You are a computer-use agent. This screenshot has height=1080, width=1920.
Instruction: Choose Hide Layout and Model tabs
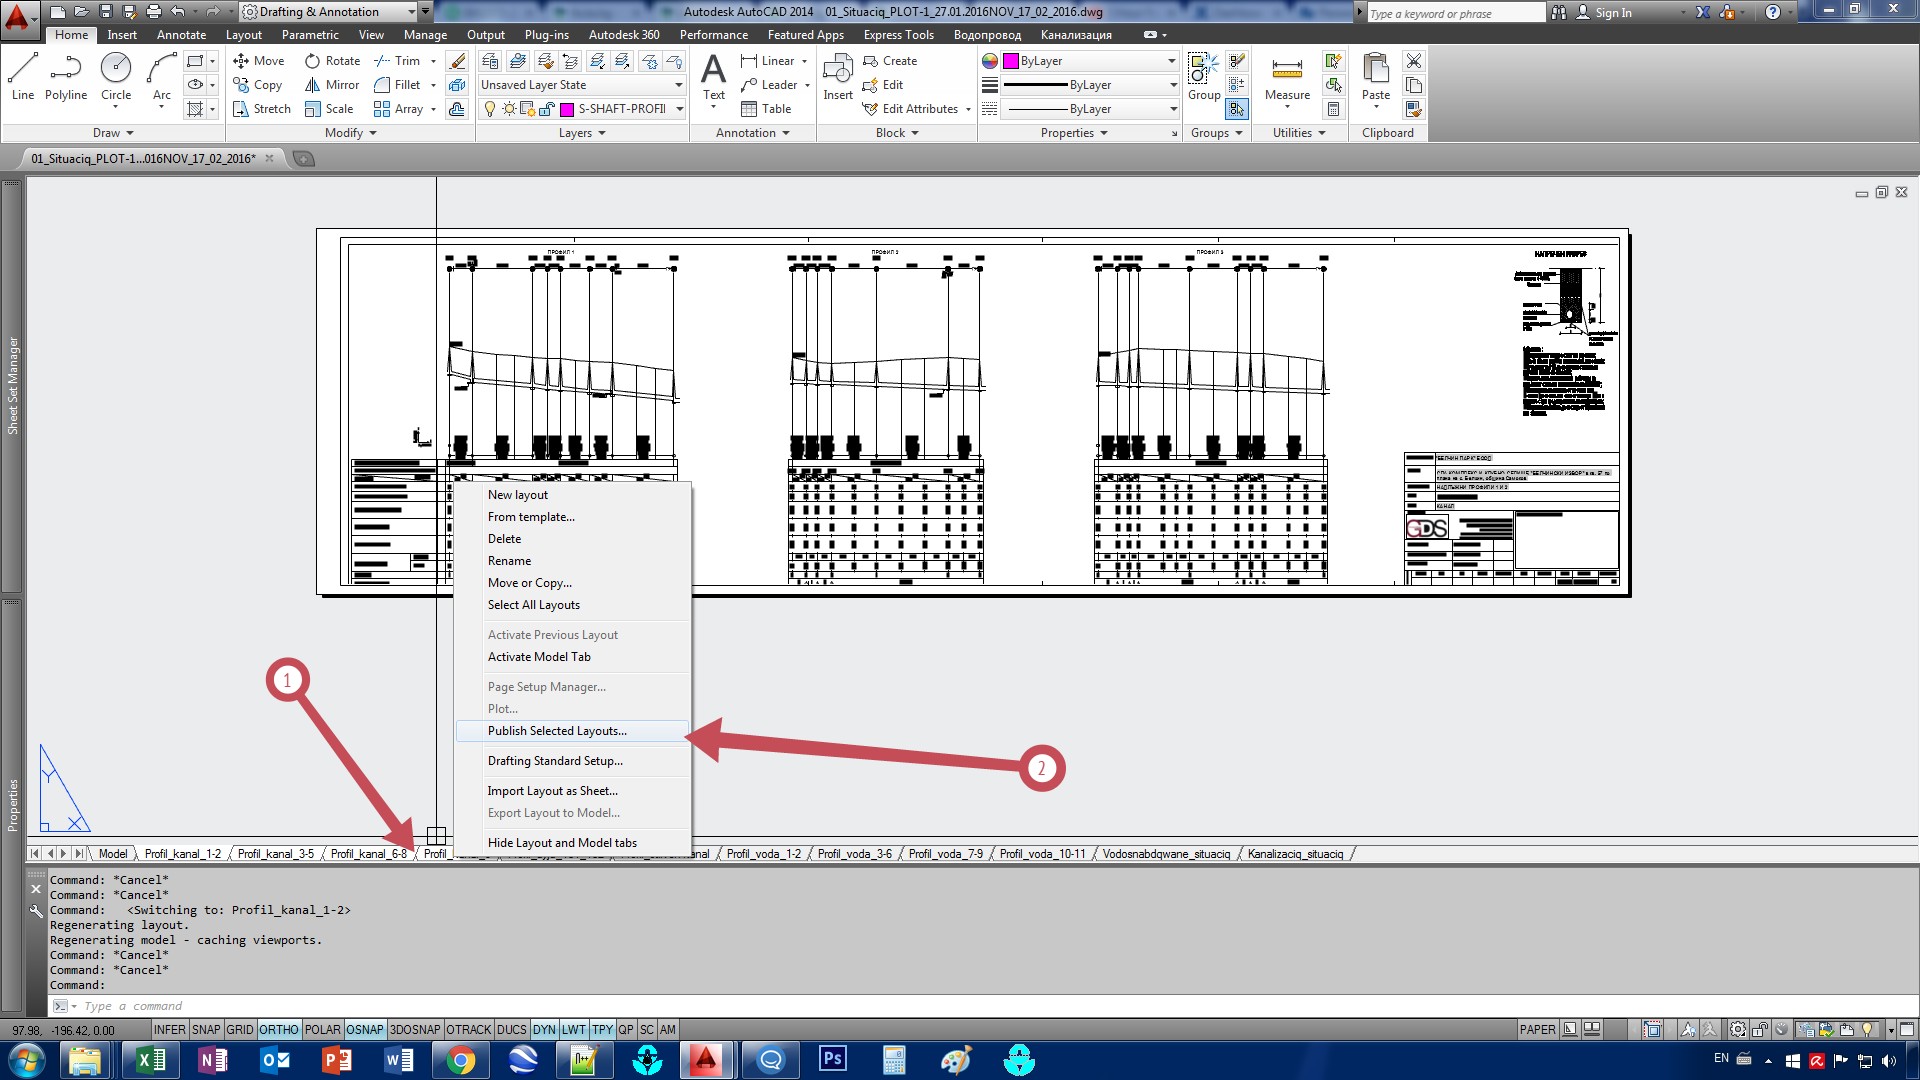coord(572,843)
